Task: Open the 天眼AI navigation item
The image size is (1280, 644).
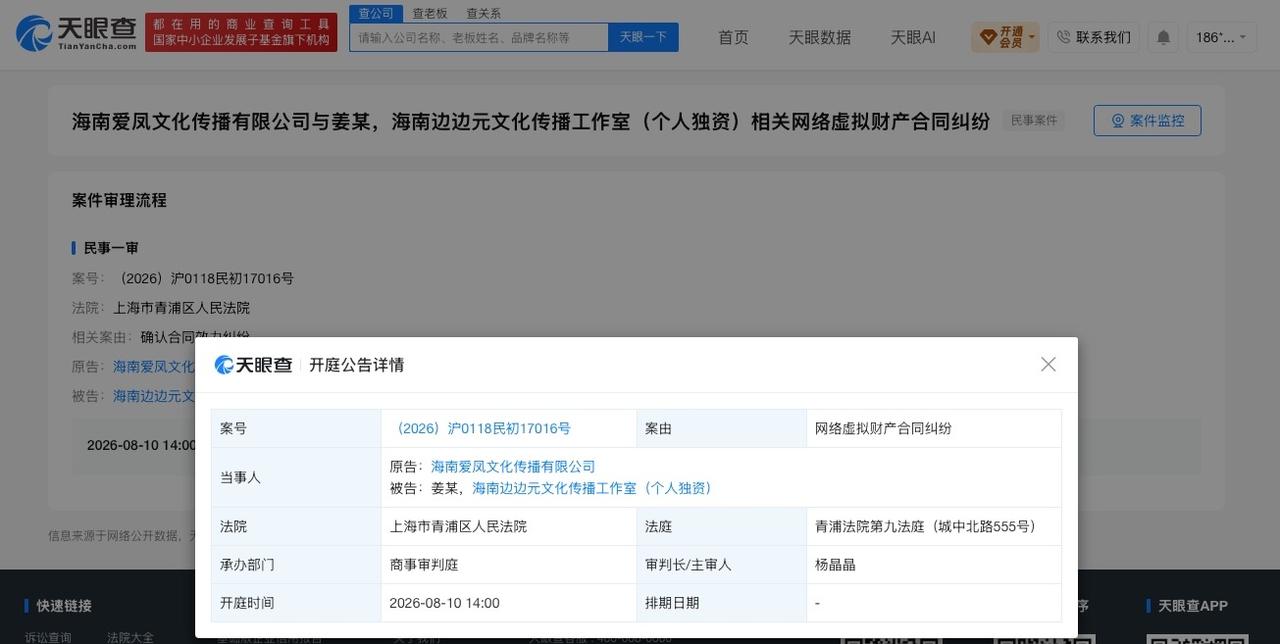Action: [x=913, y=37]
